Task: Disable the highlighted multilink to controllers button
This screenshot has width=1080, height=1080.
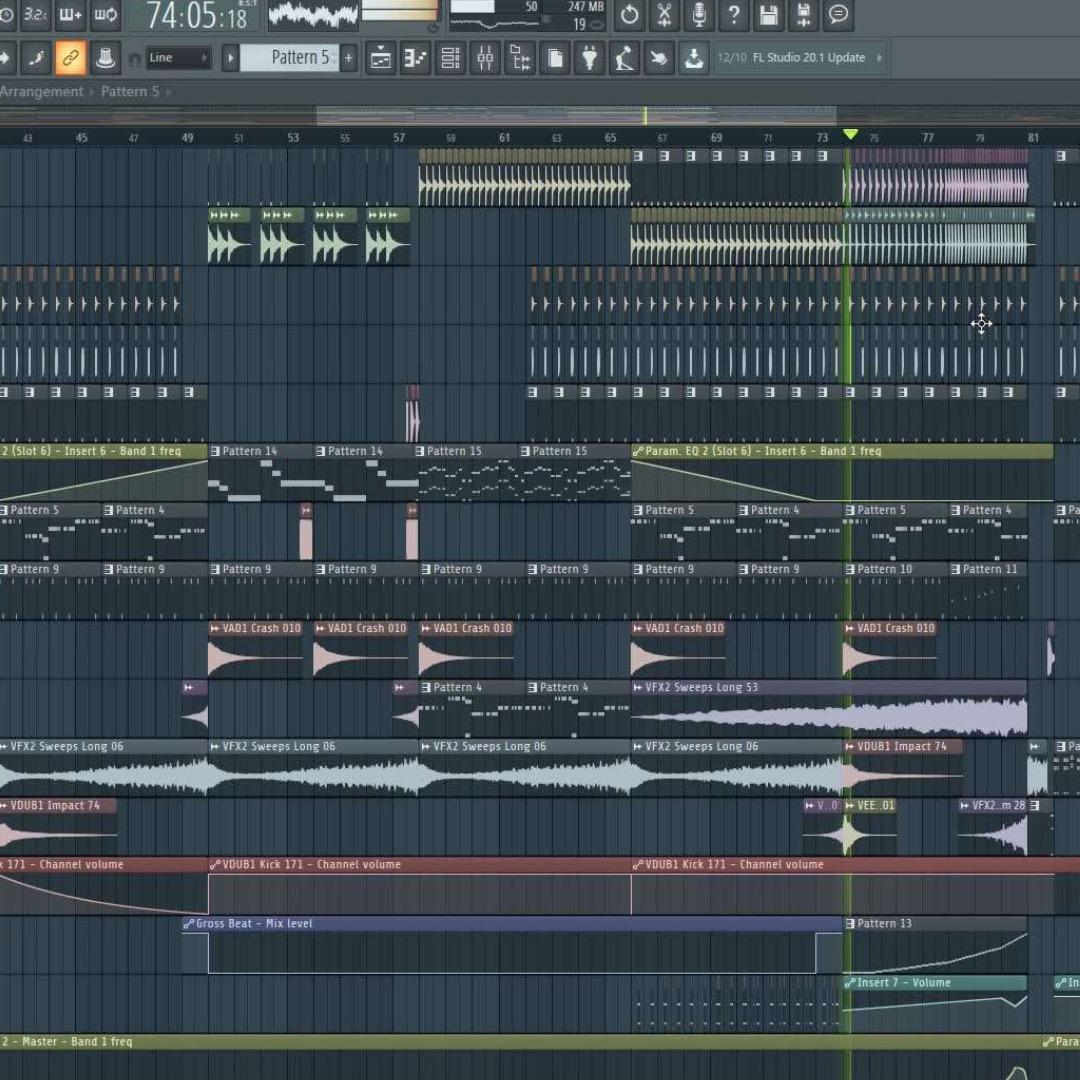Action: click(x=70, y=58)
